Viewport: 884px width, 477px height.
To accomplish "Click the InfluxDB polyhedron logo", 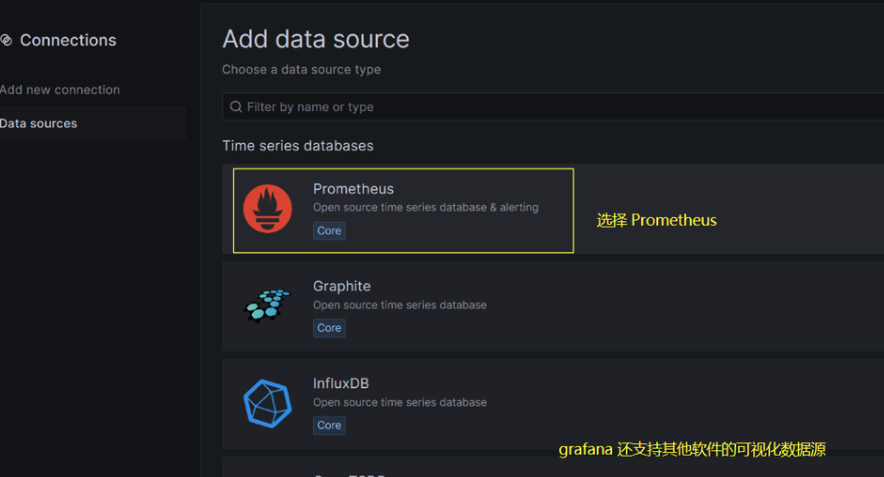I will point(268,403).
